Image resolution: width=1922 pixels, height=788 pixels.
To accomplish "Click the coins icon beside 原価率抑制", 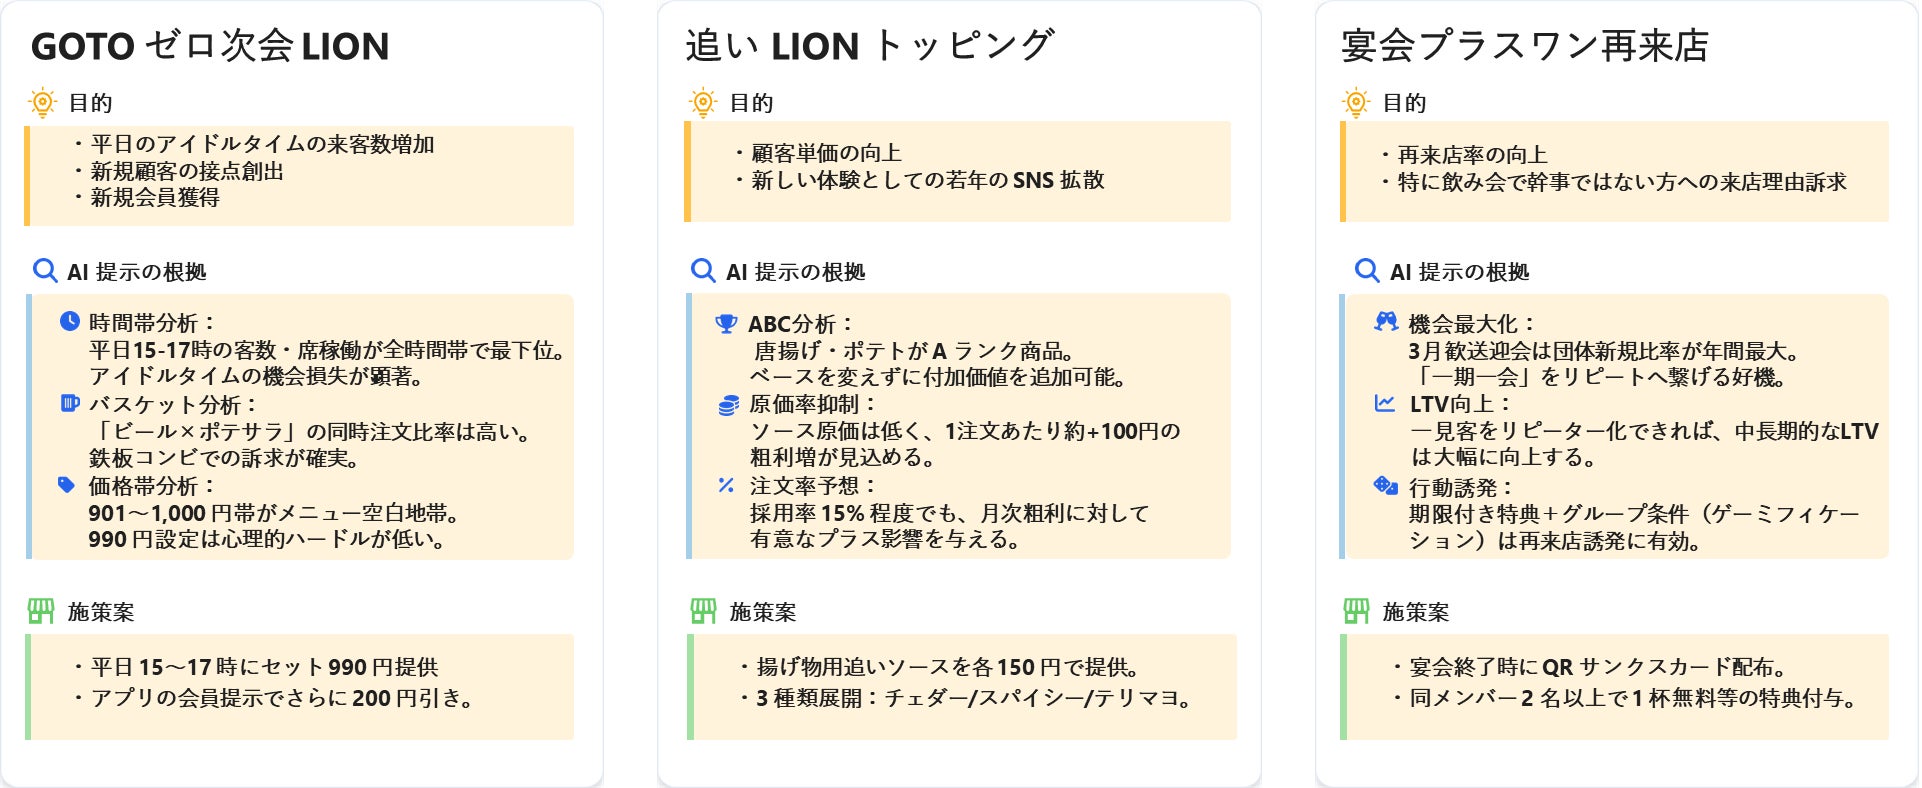I will click(x=728, y=405).
